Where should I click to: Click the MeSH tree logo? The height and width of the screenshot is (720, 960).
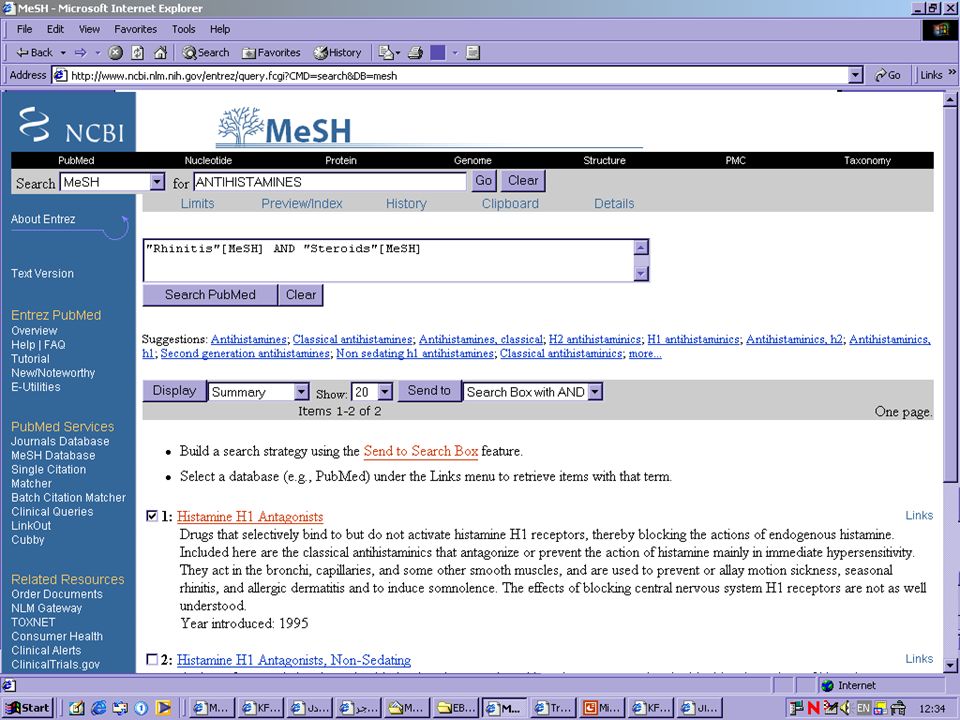click(x=284, y=126)
